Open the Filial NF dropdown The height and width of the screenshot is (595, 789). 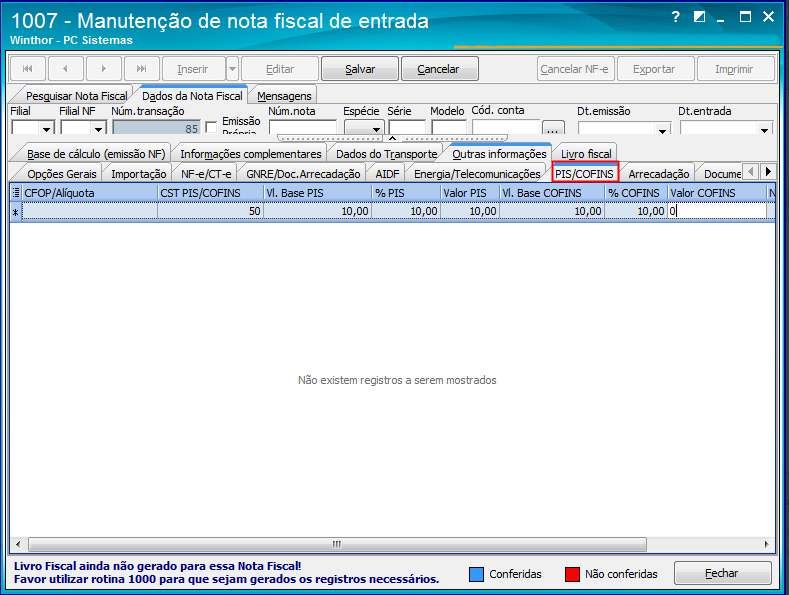pos(98,129)
